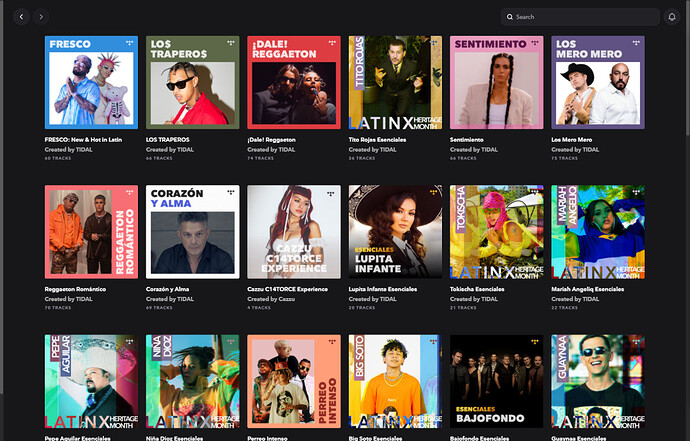Click '4 TRACKS' under Cazzu C14TORCE Experience
Screen dimensions: 690x441
[259, 308]
